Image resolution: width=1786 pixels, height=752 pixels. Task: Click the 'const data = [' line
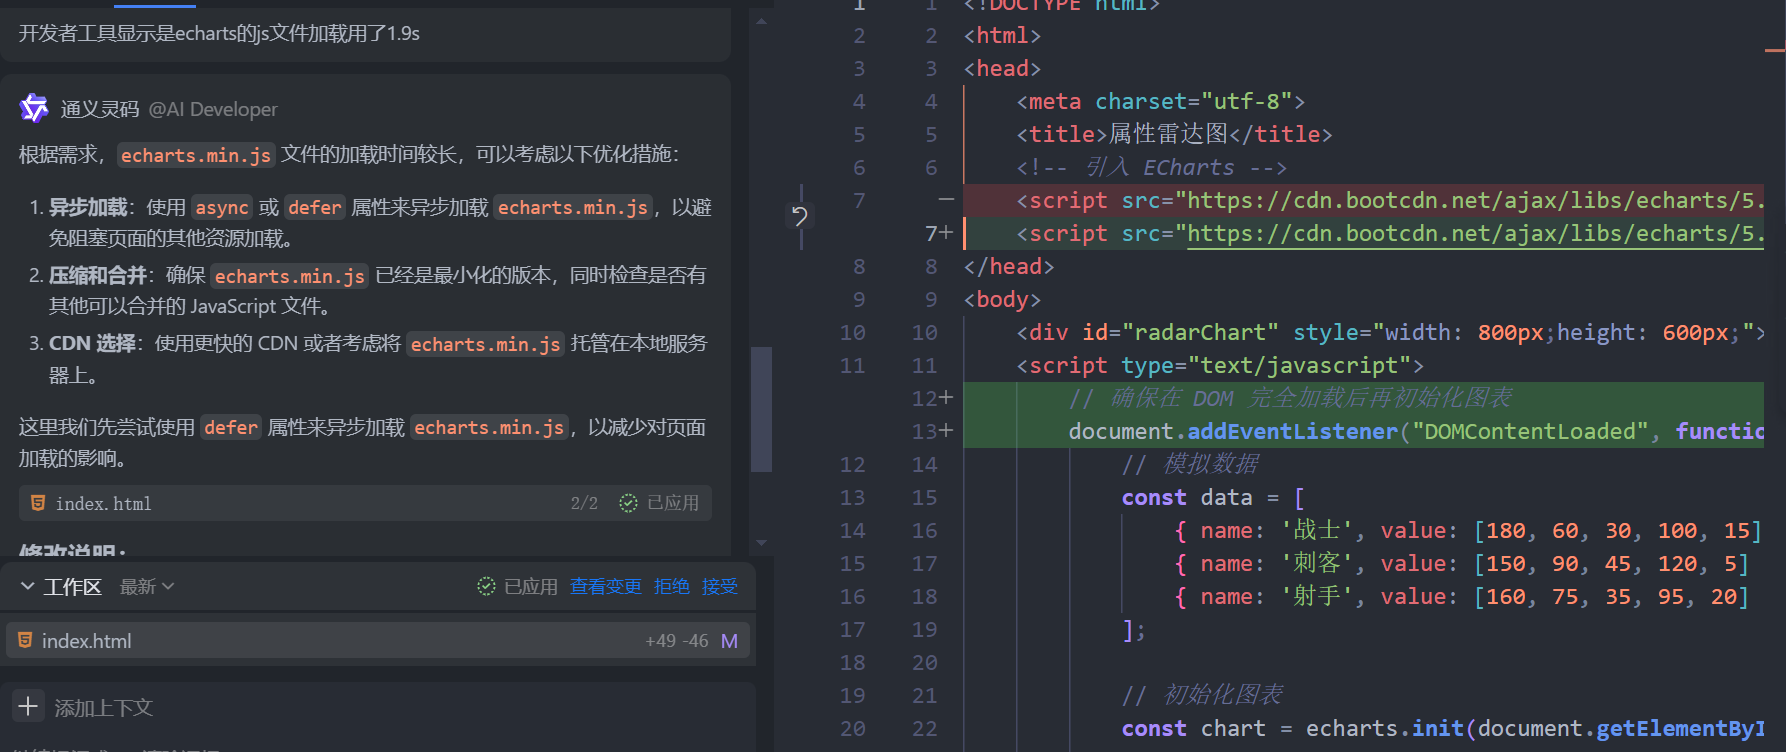(x=1212, y=497)
